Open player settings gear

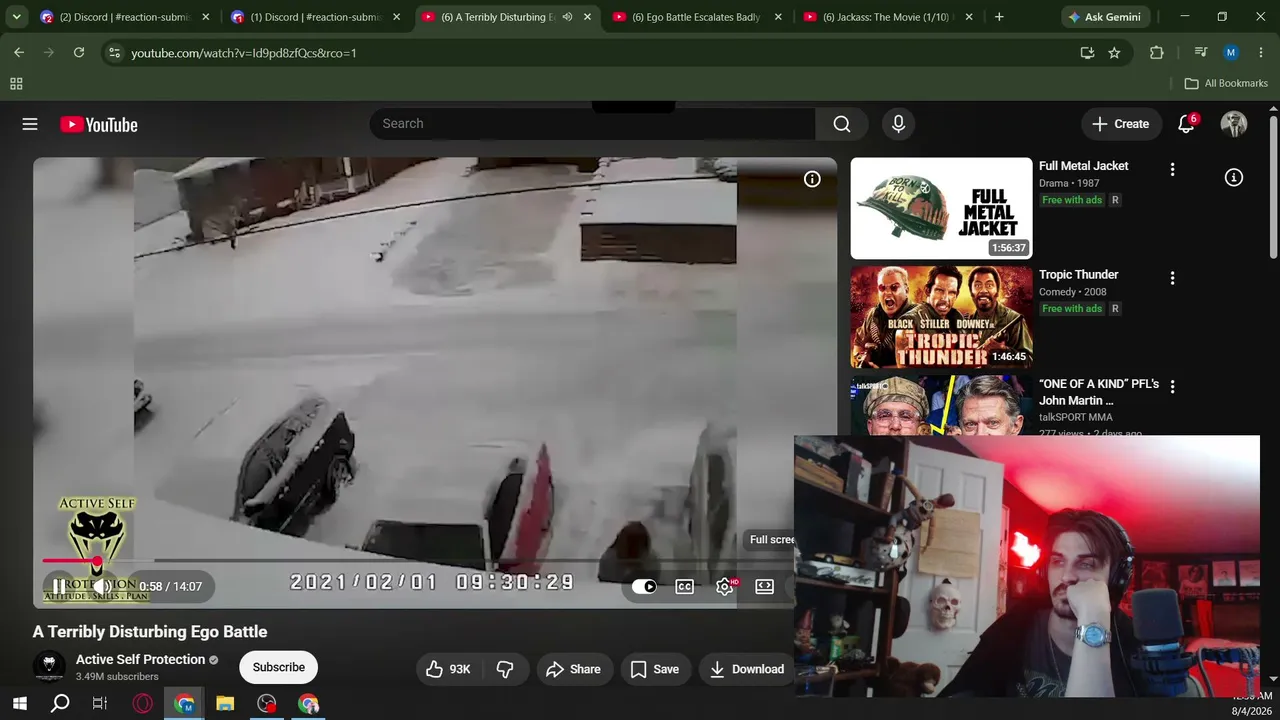coord(725,587)
